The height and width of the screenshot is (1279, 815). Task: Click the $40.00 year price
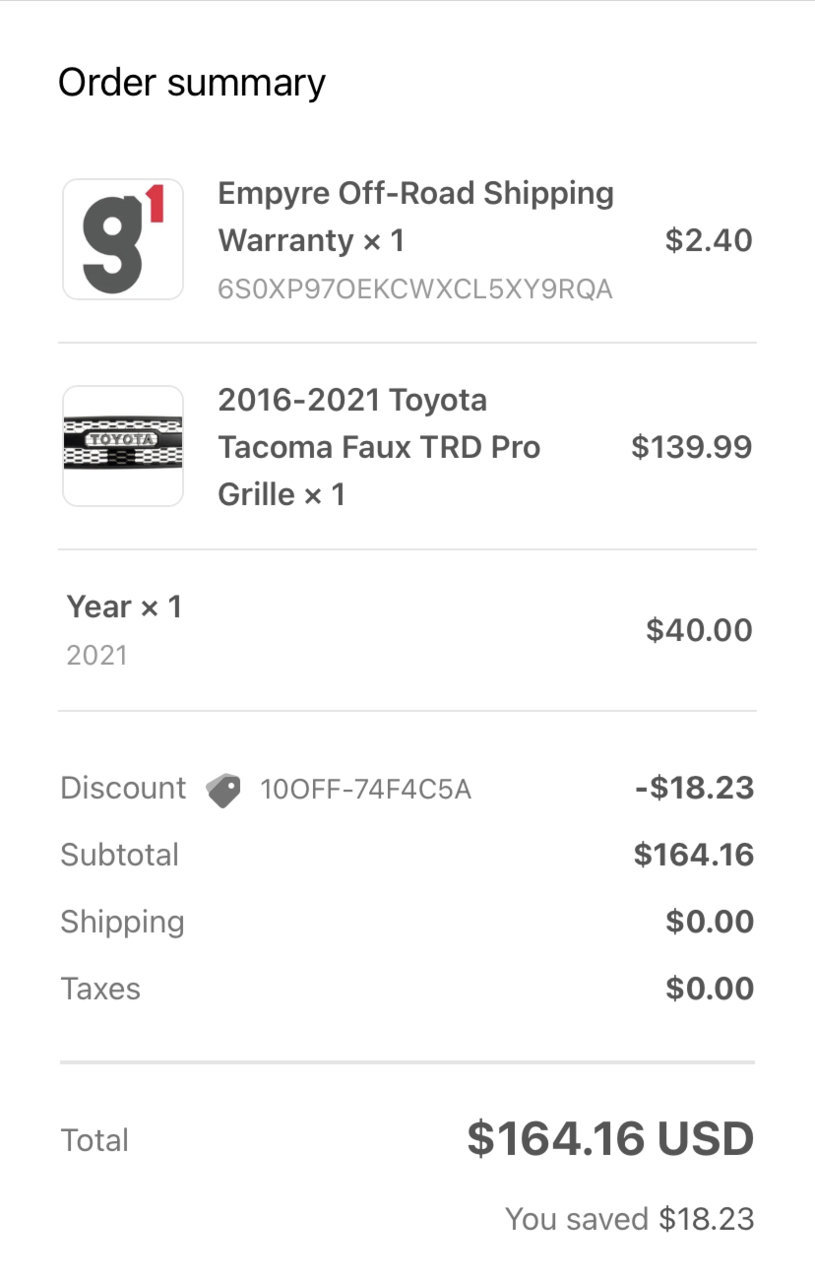coord(699,630)
